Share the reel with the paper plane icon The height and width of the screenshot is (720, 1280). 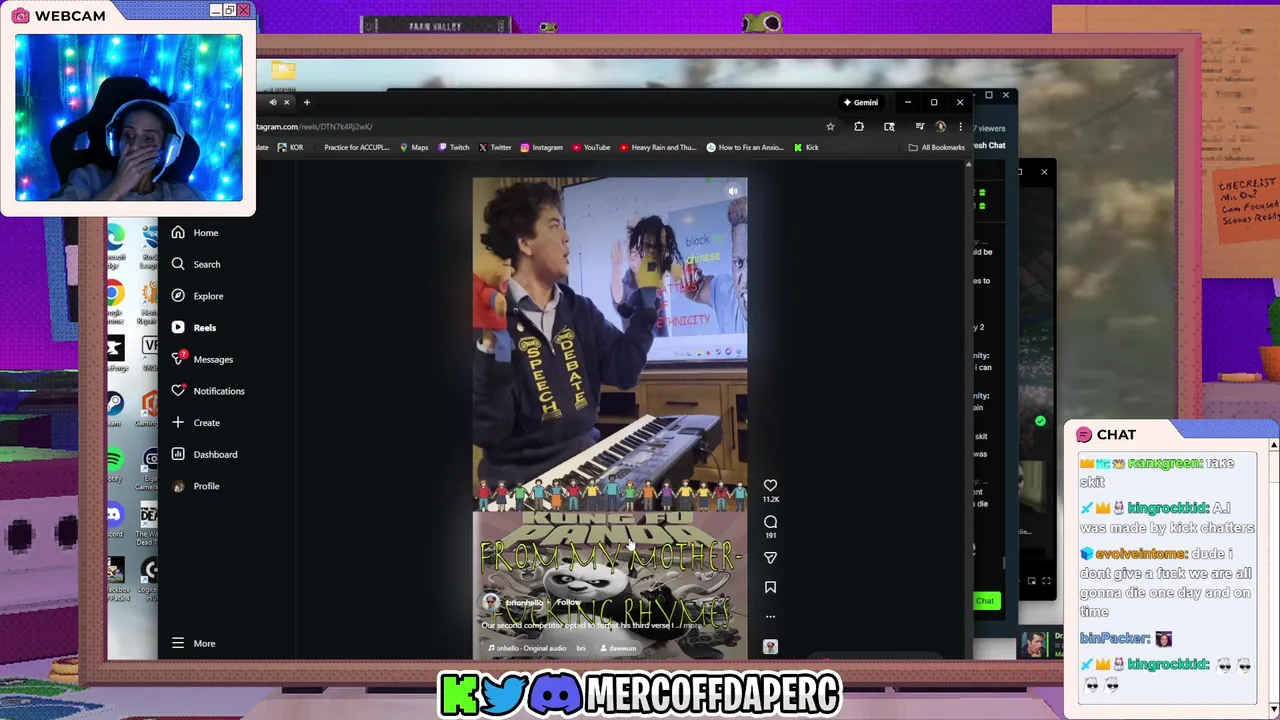pyautogui.click(x=770, y=558)
